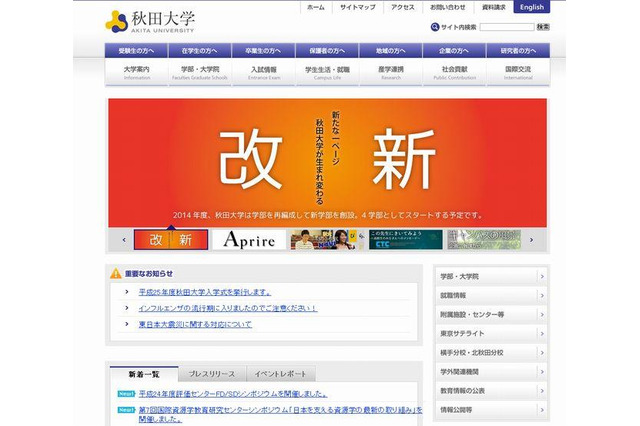Screen dimensions: 640x426
Task: Click bullet arrow beside 東日本大震災 notice
Action: point(127,324)
